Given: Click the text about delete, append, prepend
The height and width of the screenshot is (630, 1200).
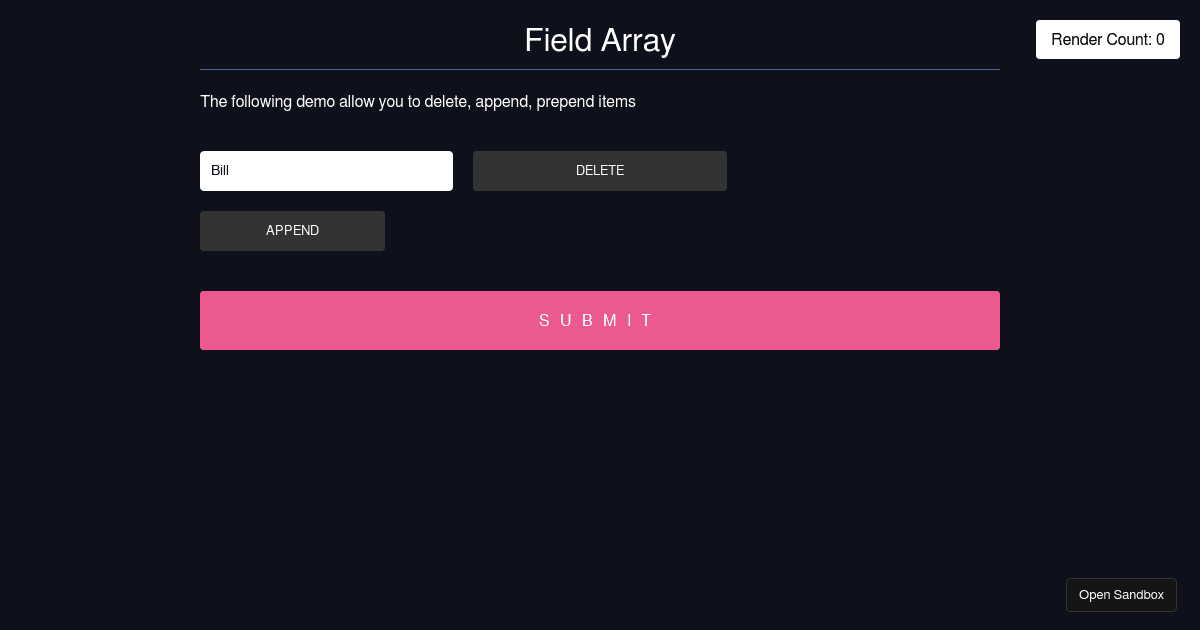Looking at the screenshot, I should point(418,102).
